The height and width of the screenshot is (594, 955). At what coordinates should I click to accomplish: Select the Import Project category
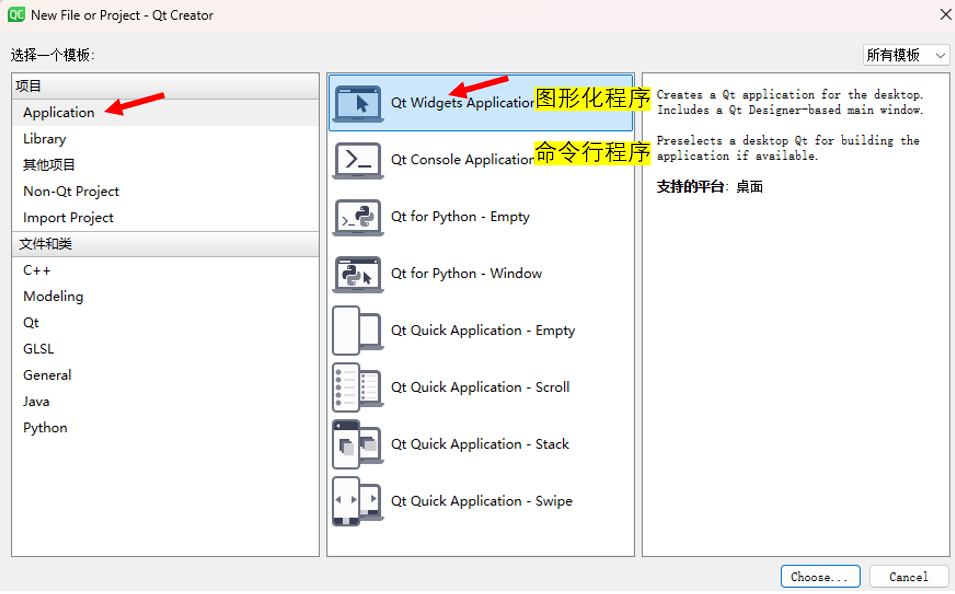coord(165,217)
